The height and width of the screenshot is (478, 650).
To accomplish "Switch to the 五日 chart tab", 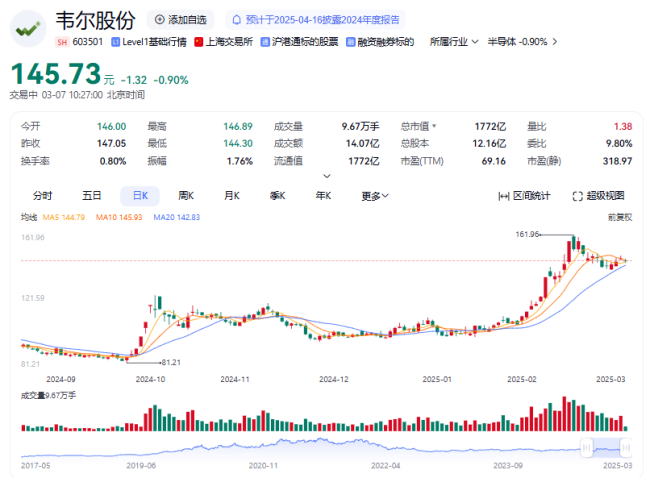I will [91, 196].
